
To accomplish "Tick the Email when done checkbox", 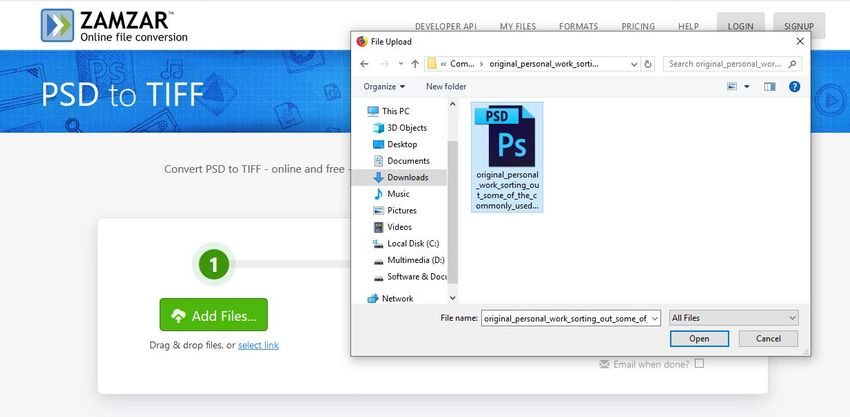I will coord(699,363).
